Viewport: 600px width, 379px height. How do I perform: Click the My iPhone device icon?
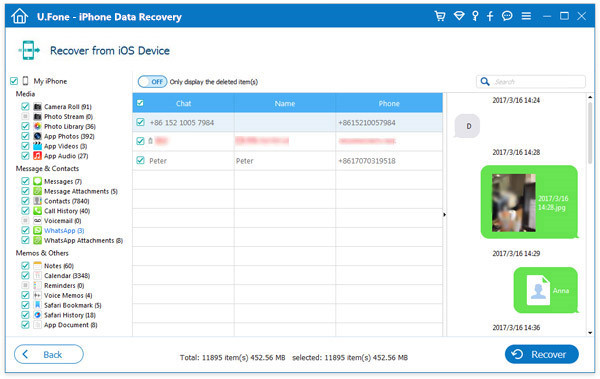pos(25,81)
